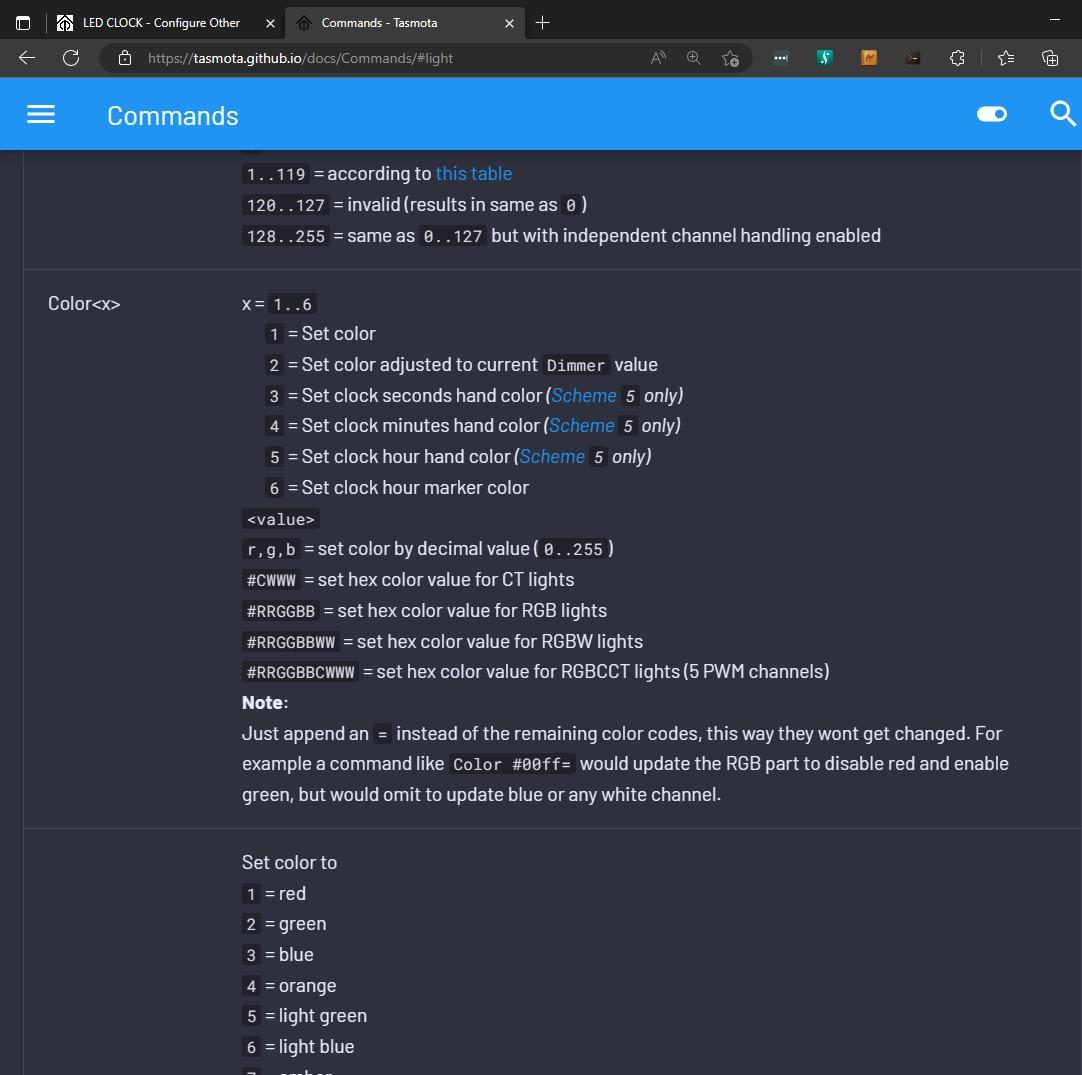This screenshot has width=1082, height=1075.
Task: Select the Commands - Tasmota tab
Action: point(390,22)
